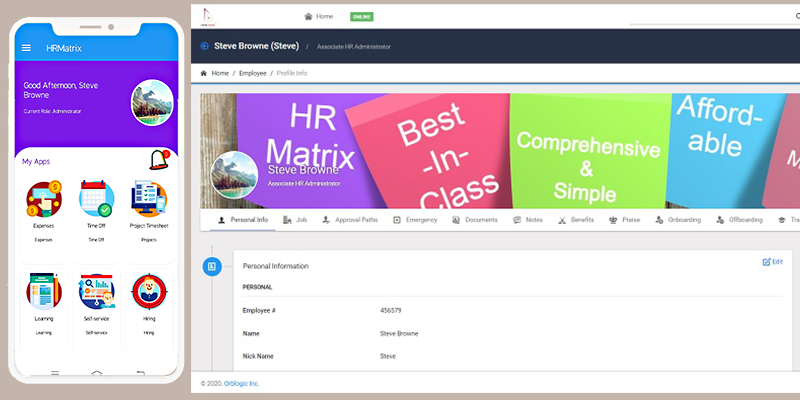This screenshot has height=400, width=800.
Task: Click the blue timeline circle icon beside Personal Information
Action: coord(212,266)
